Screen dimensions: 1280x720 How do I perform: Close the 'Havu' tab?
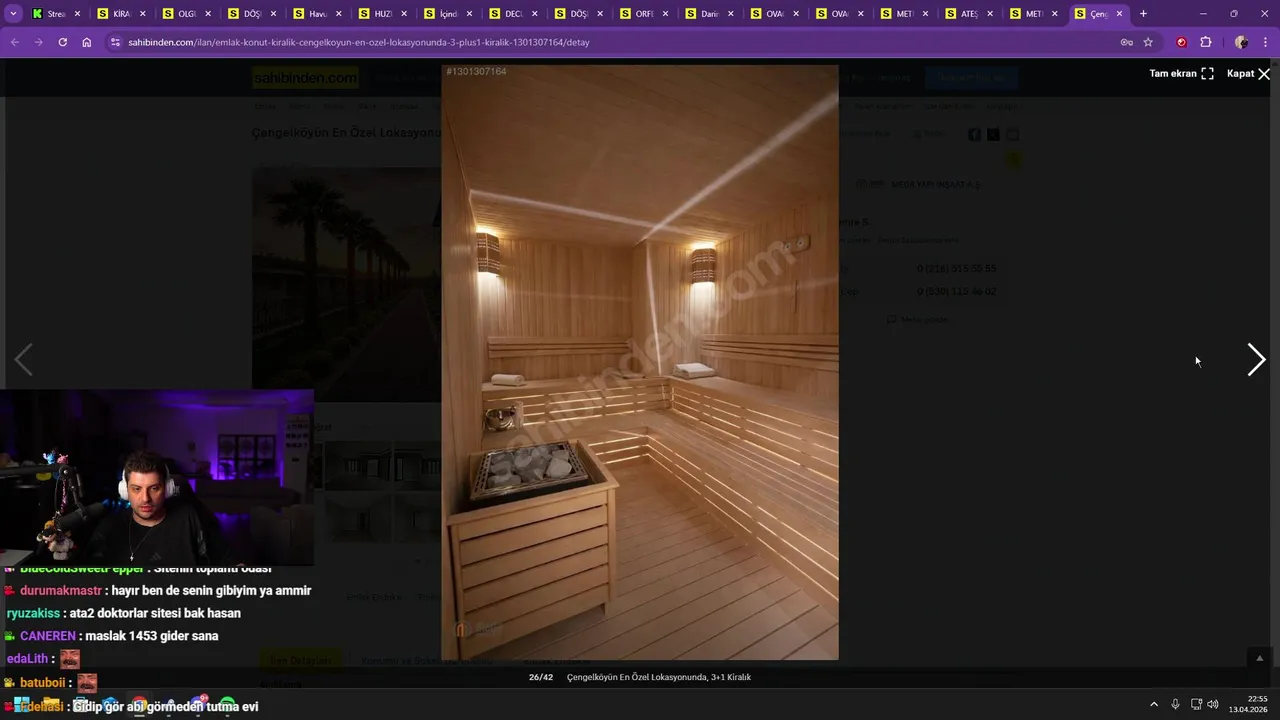click(339, 14)
